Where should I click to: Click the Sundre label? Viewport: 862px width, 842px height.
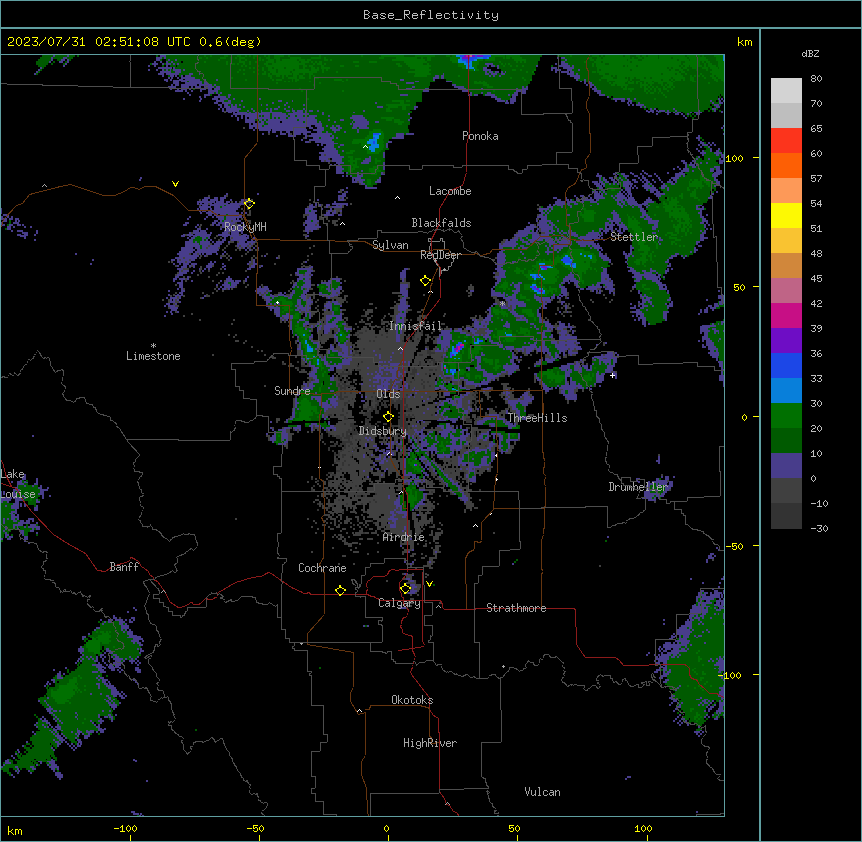tap(292, 391)
